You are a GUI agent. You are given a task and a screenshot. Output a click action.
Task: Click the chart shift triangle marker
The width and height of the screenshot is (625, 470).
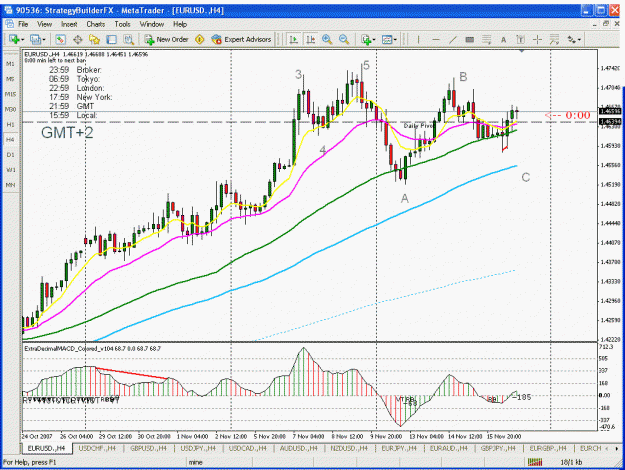point(522,51)
